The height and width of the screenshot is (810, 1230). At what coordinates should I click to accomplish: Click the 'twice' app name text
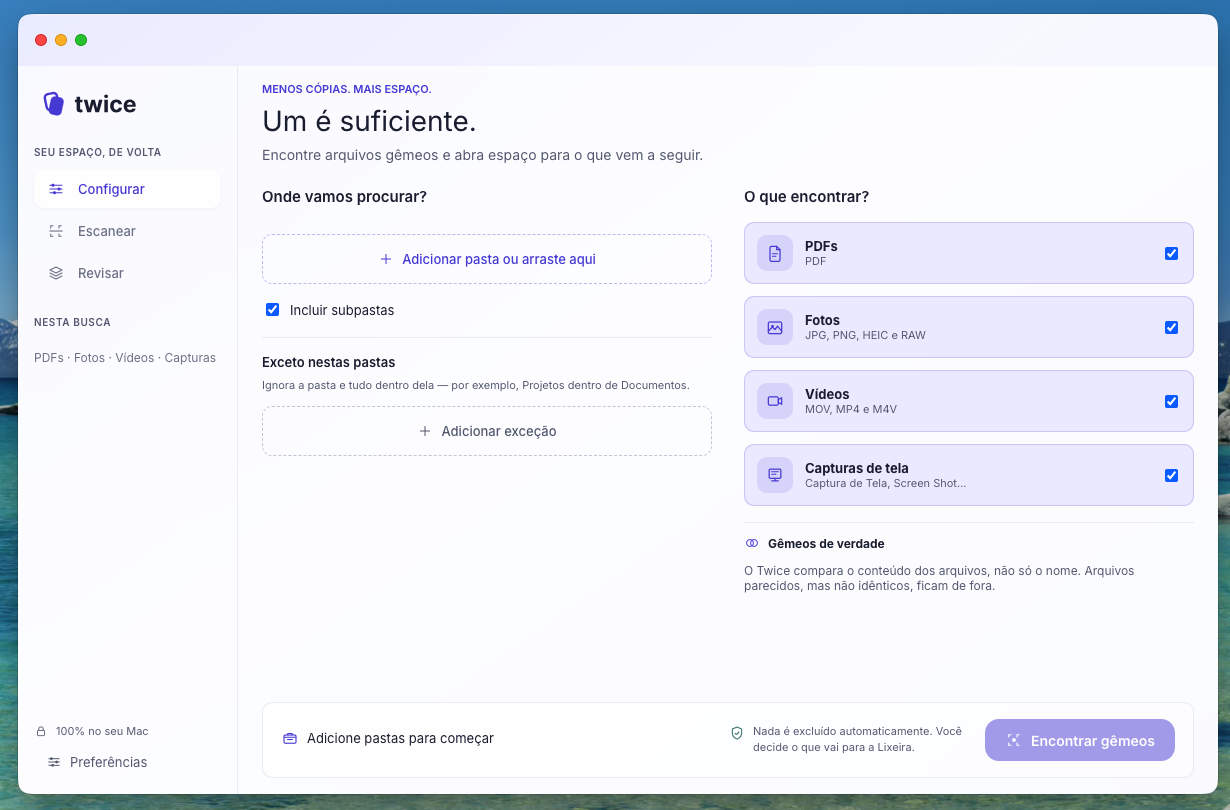coord(105,104)
